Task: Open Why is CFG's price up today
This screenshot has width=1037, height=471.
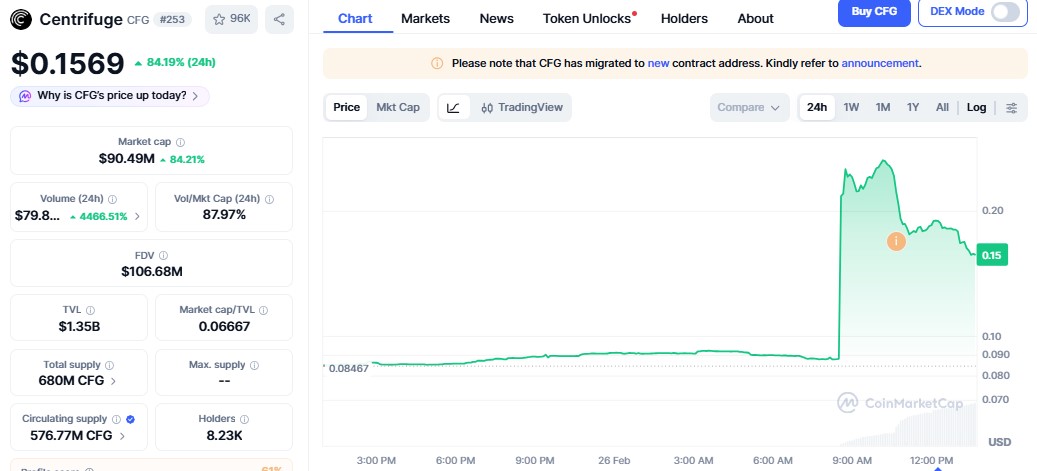Action: (x=110, y=96)
